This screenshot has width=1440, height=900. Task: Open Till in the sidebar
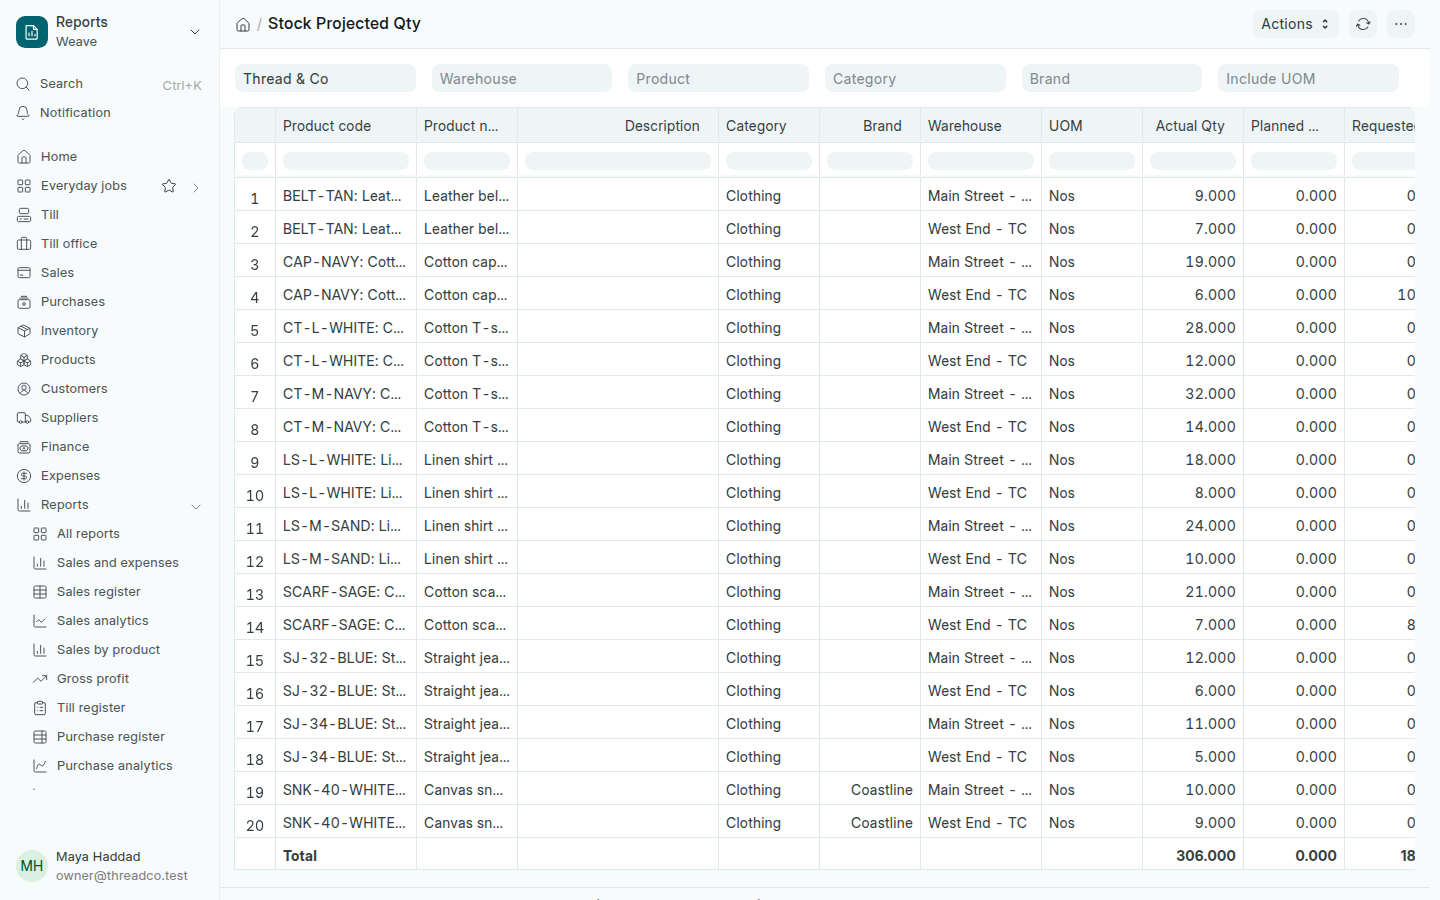pyautogui.click(x=109, y=215)
